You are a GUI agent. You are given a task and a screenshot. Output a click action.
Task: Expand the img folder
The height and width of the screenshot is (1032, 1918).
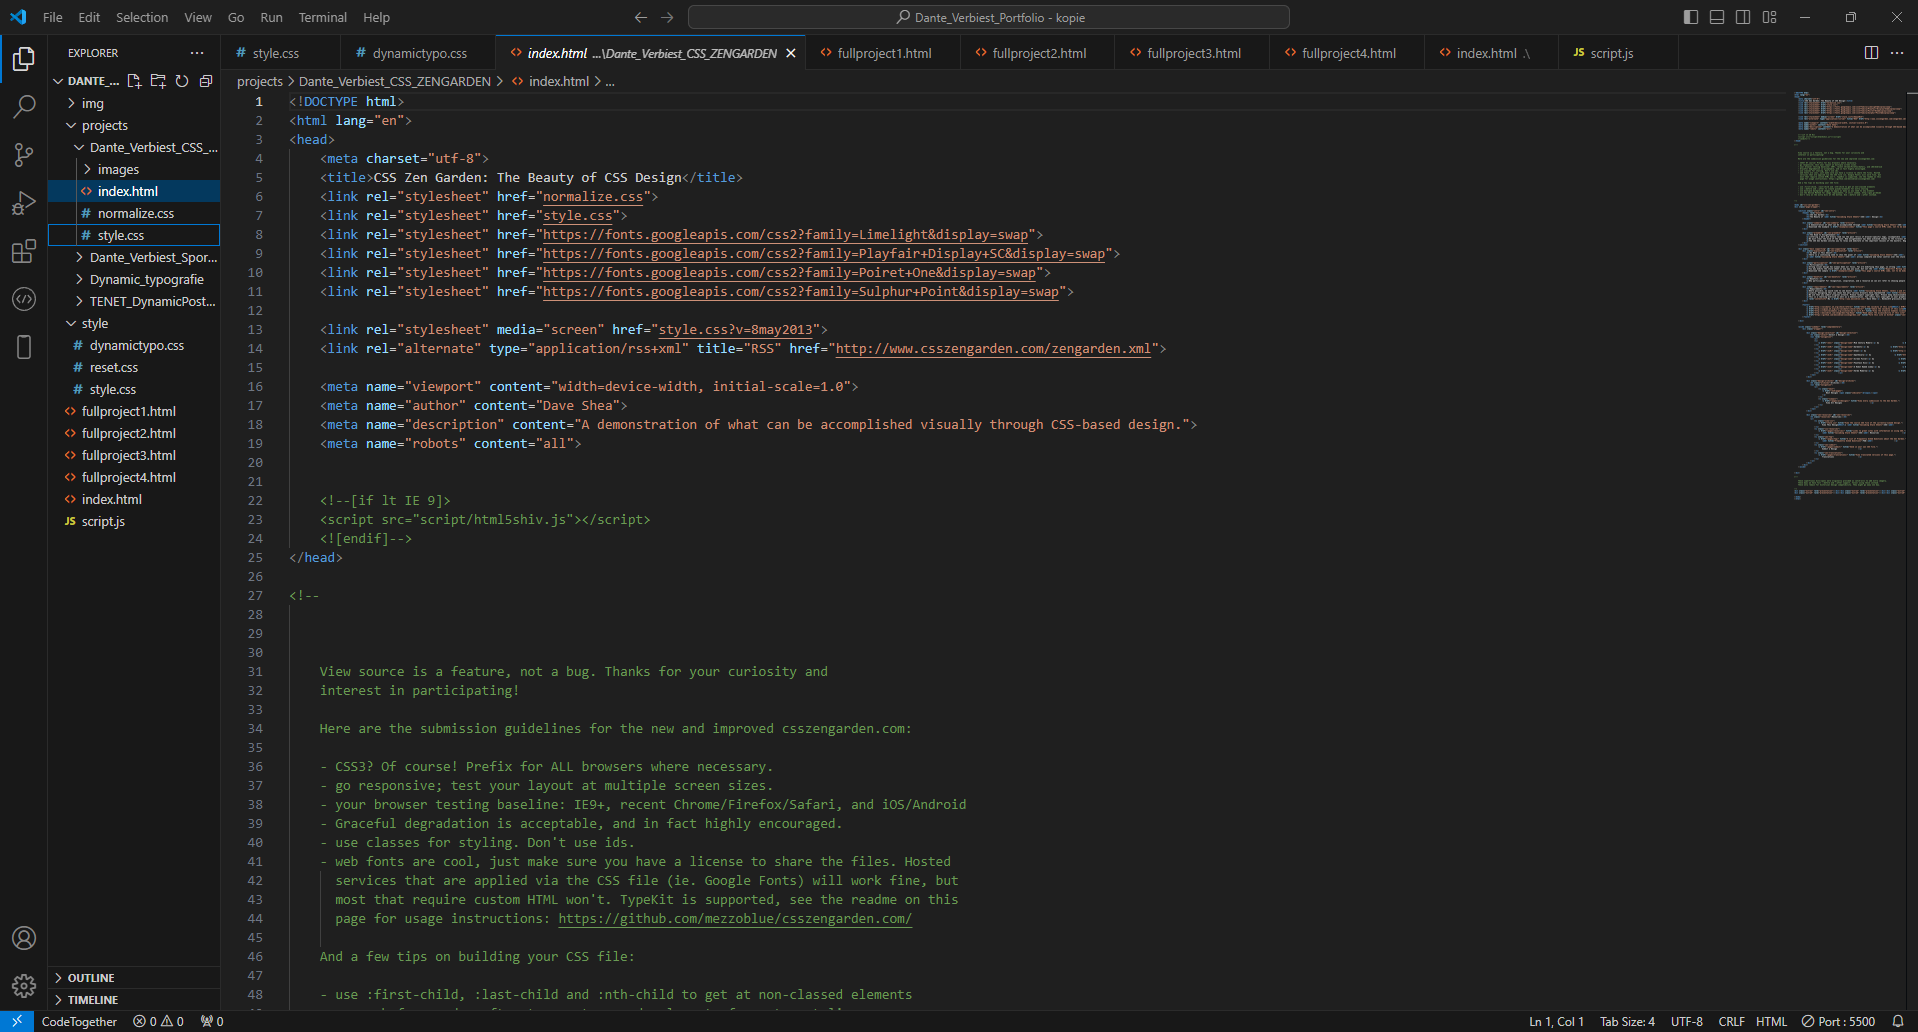[x=134, y=103]
